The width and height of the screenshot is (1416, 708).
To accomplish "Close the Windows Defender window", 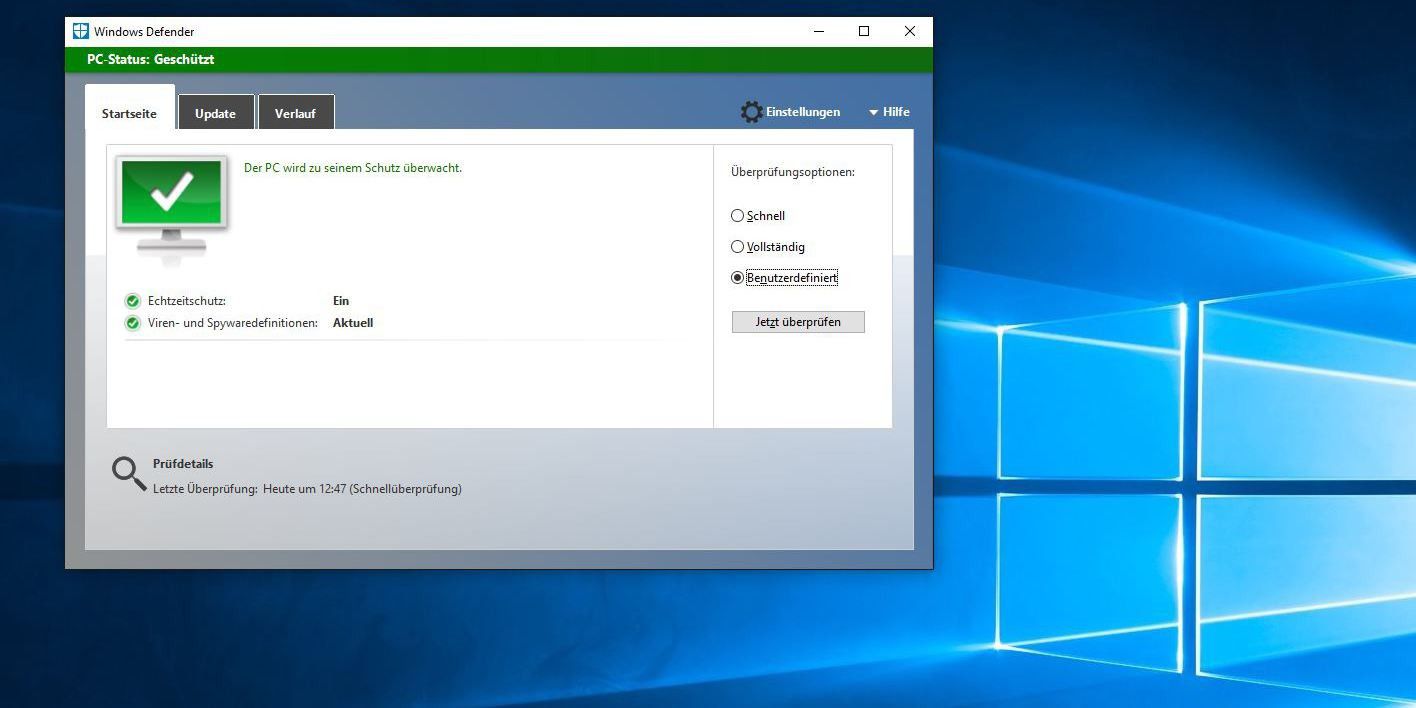I will [909, 31].
